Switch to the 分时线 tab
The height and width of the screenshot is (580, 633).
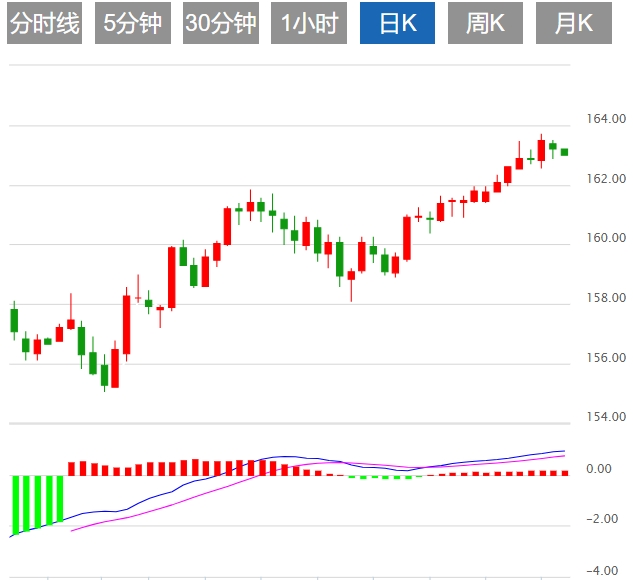pyautogui.click(x=44, y=23)
